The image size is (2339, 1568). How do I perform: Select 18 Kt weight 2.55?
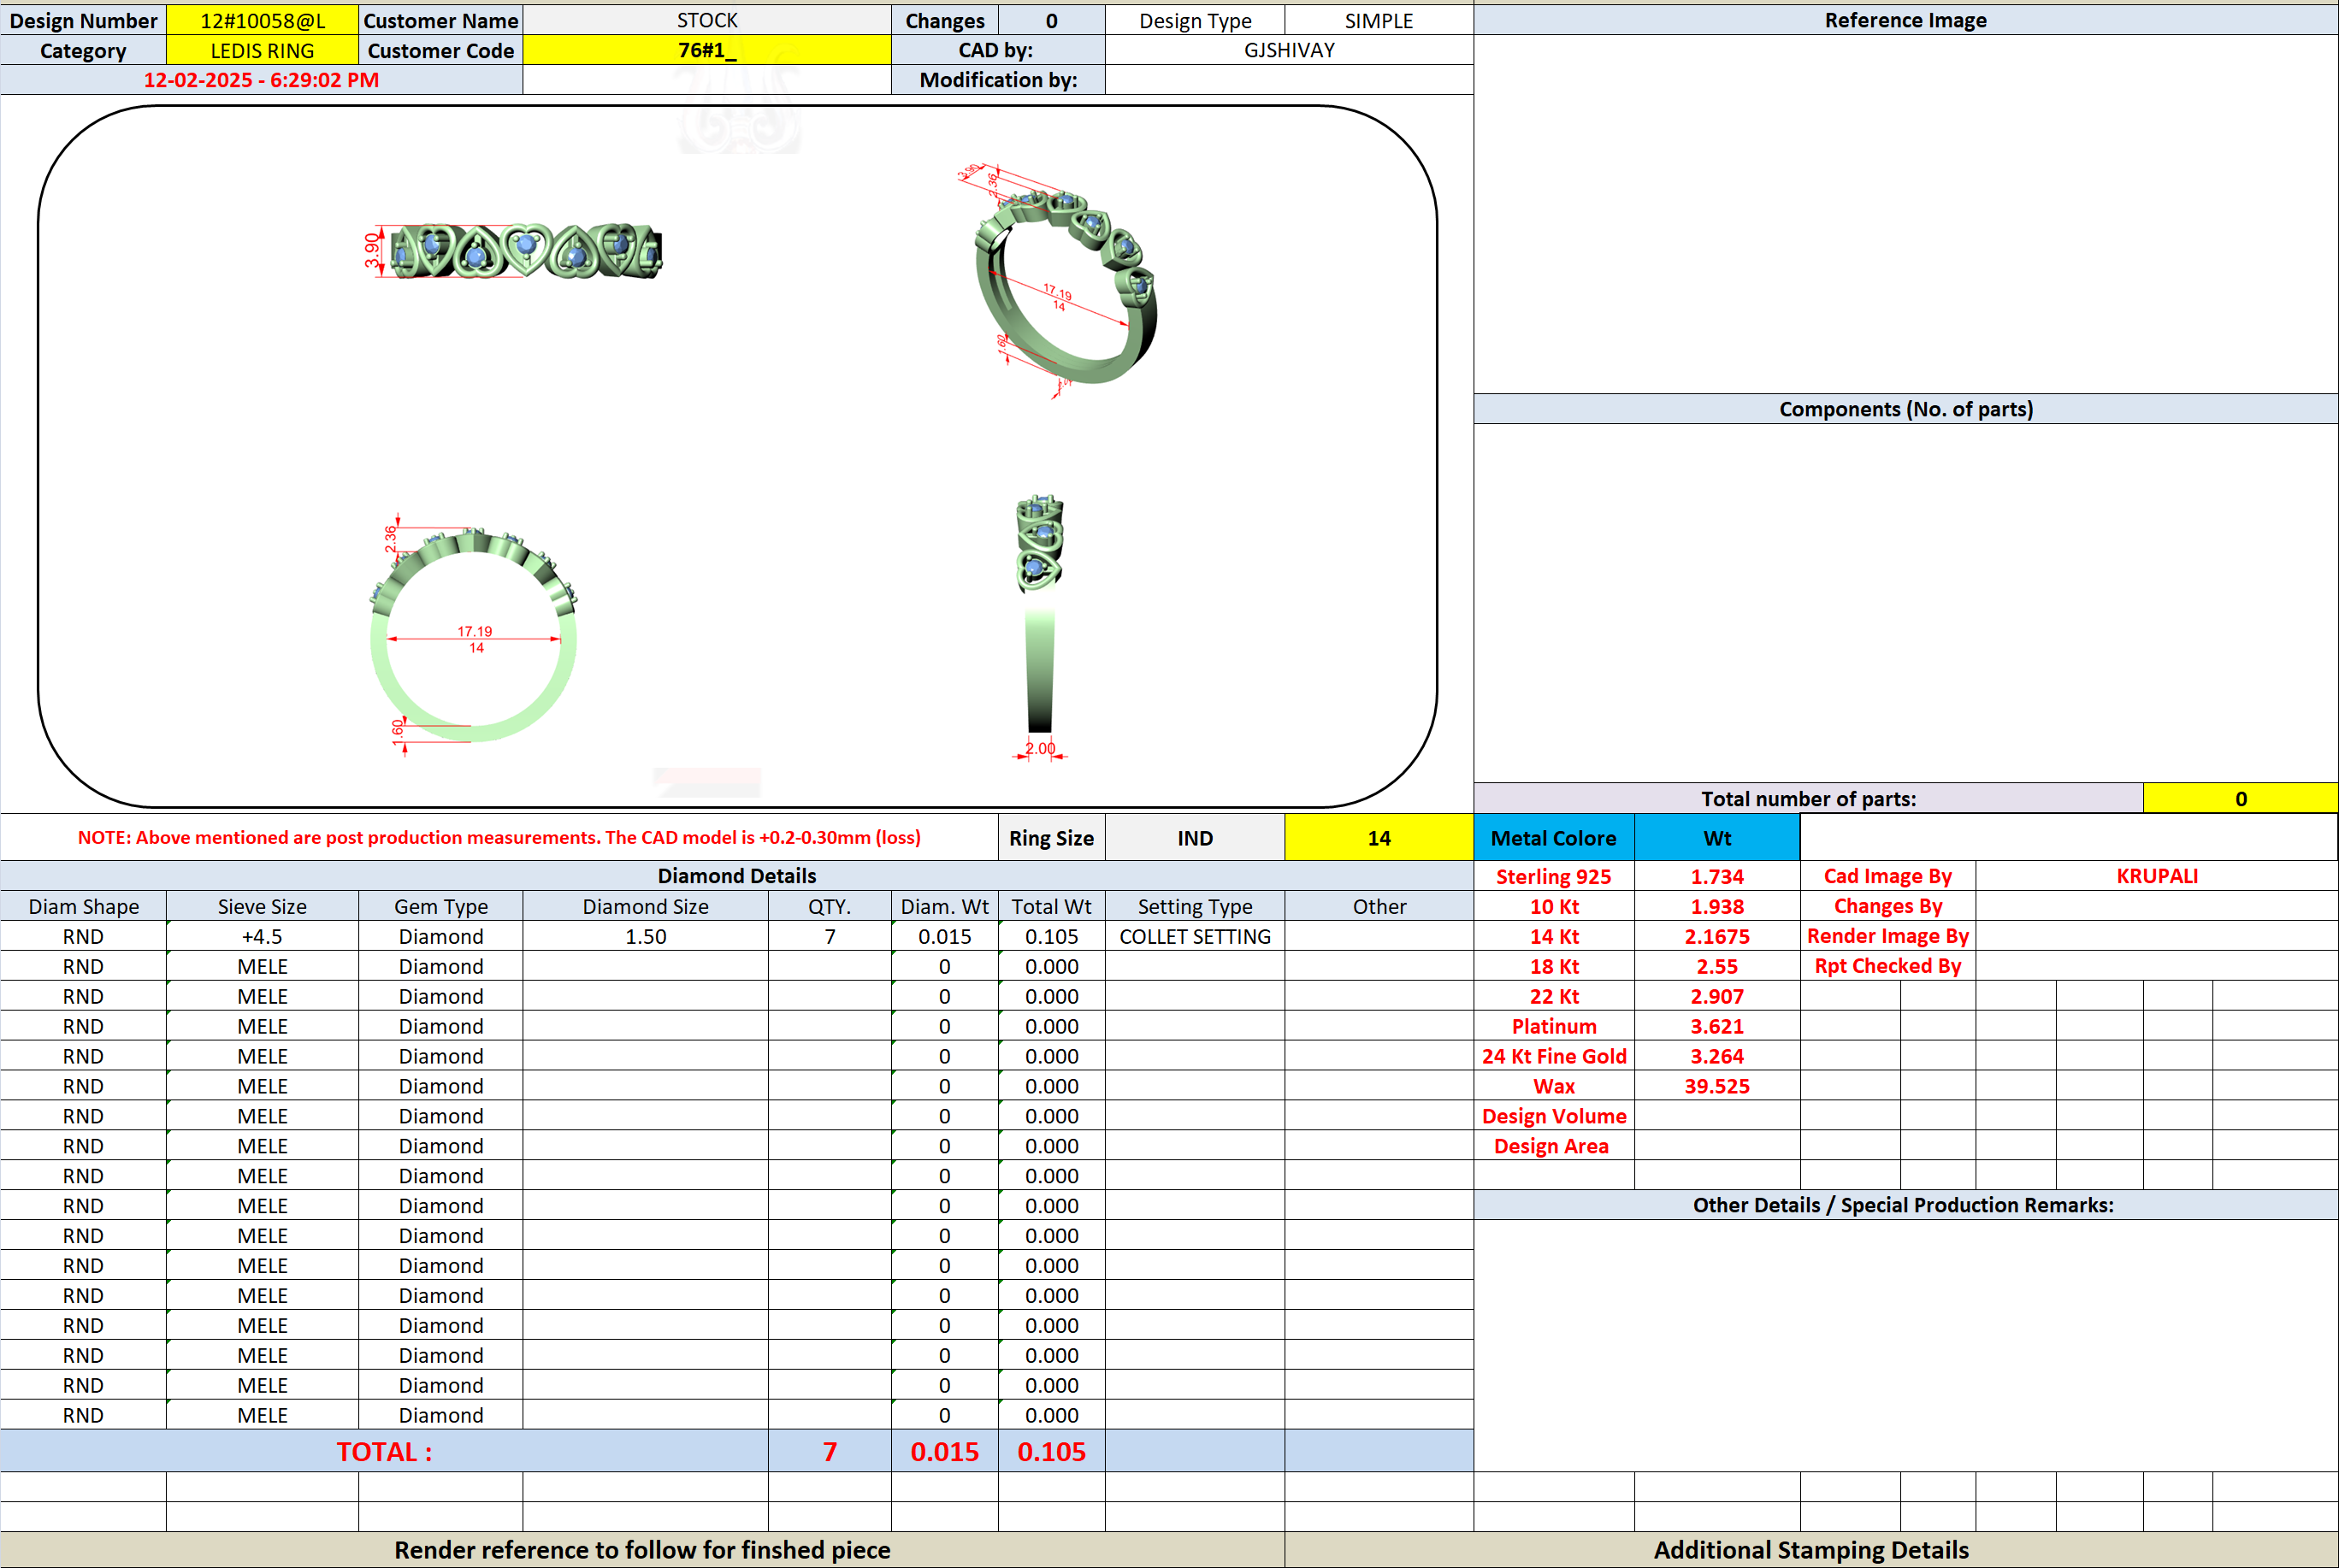(1717, 967)
